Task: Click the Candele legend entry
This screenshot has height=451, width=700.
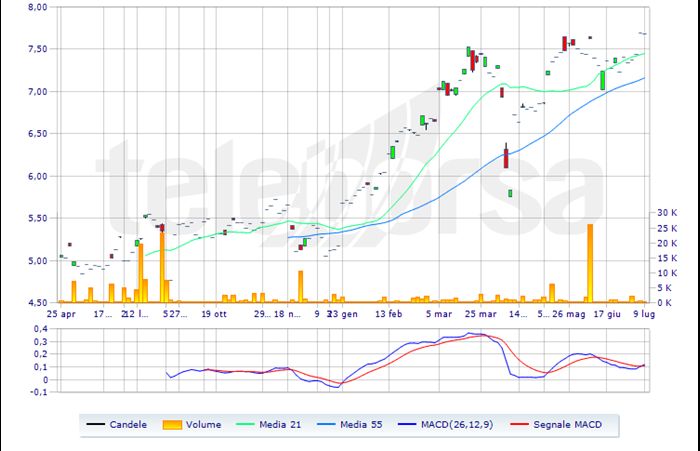Action: pos(117,425)
